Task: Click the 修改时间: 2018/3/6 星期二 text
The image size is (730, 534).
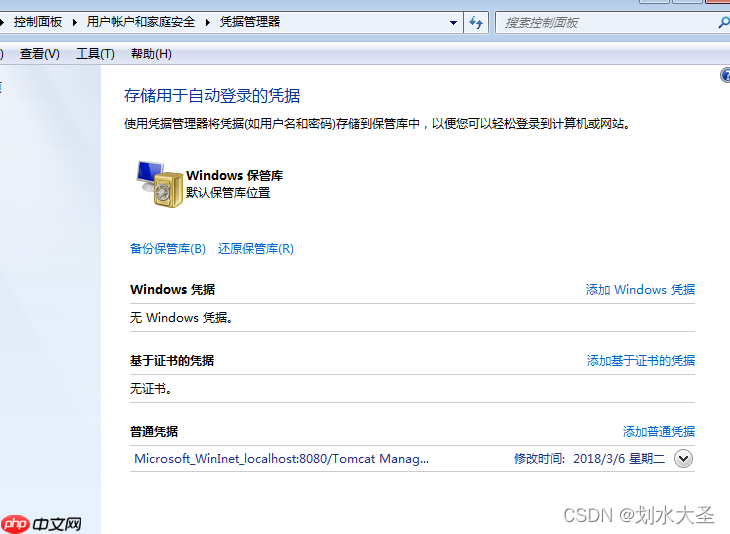Action: [x=589, y=459]
